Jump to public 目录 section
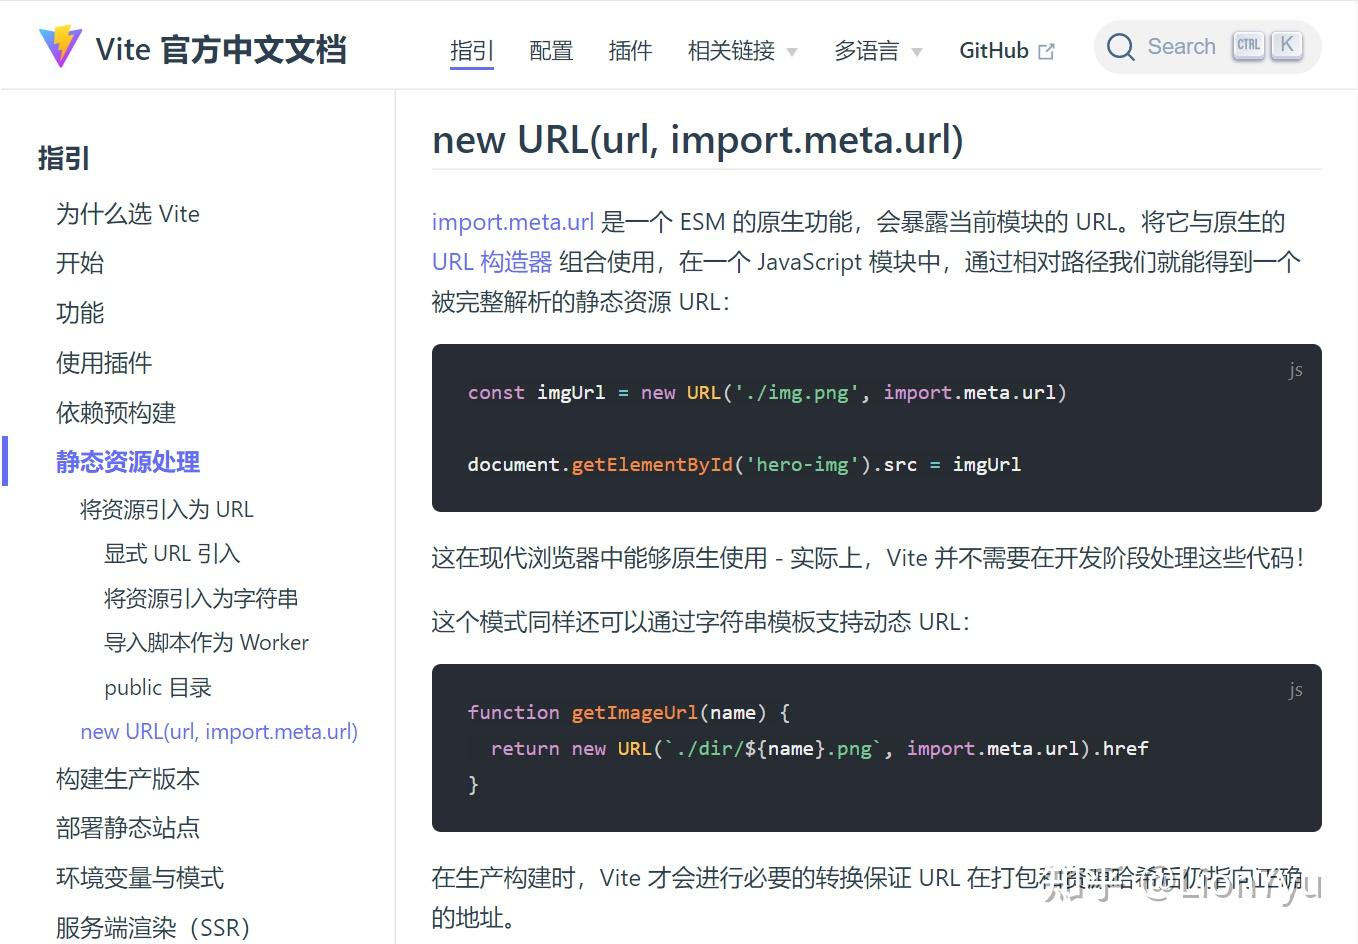Image resolution: width=1358 pixels, height=944 pixels. coord(158,687)
